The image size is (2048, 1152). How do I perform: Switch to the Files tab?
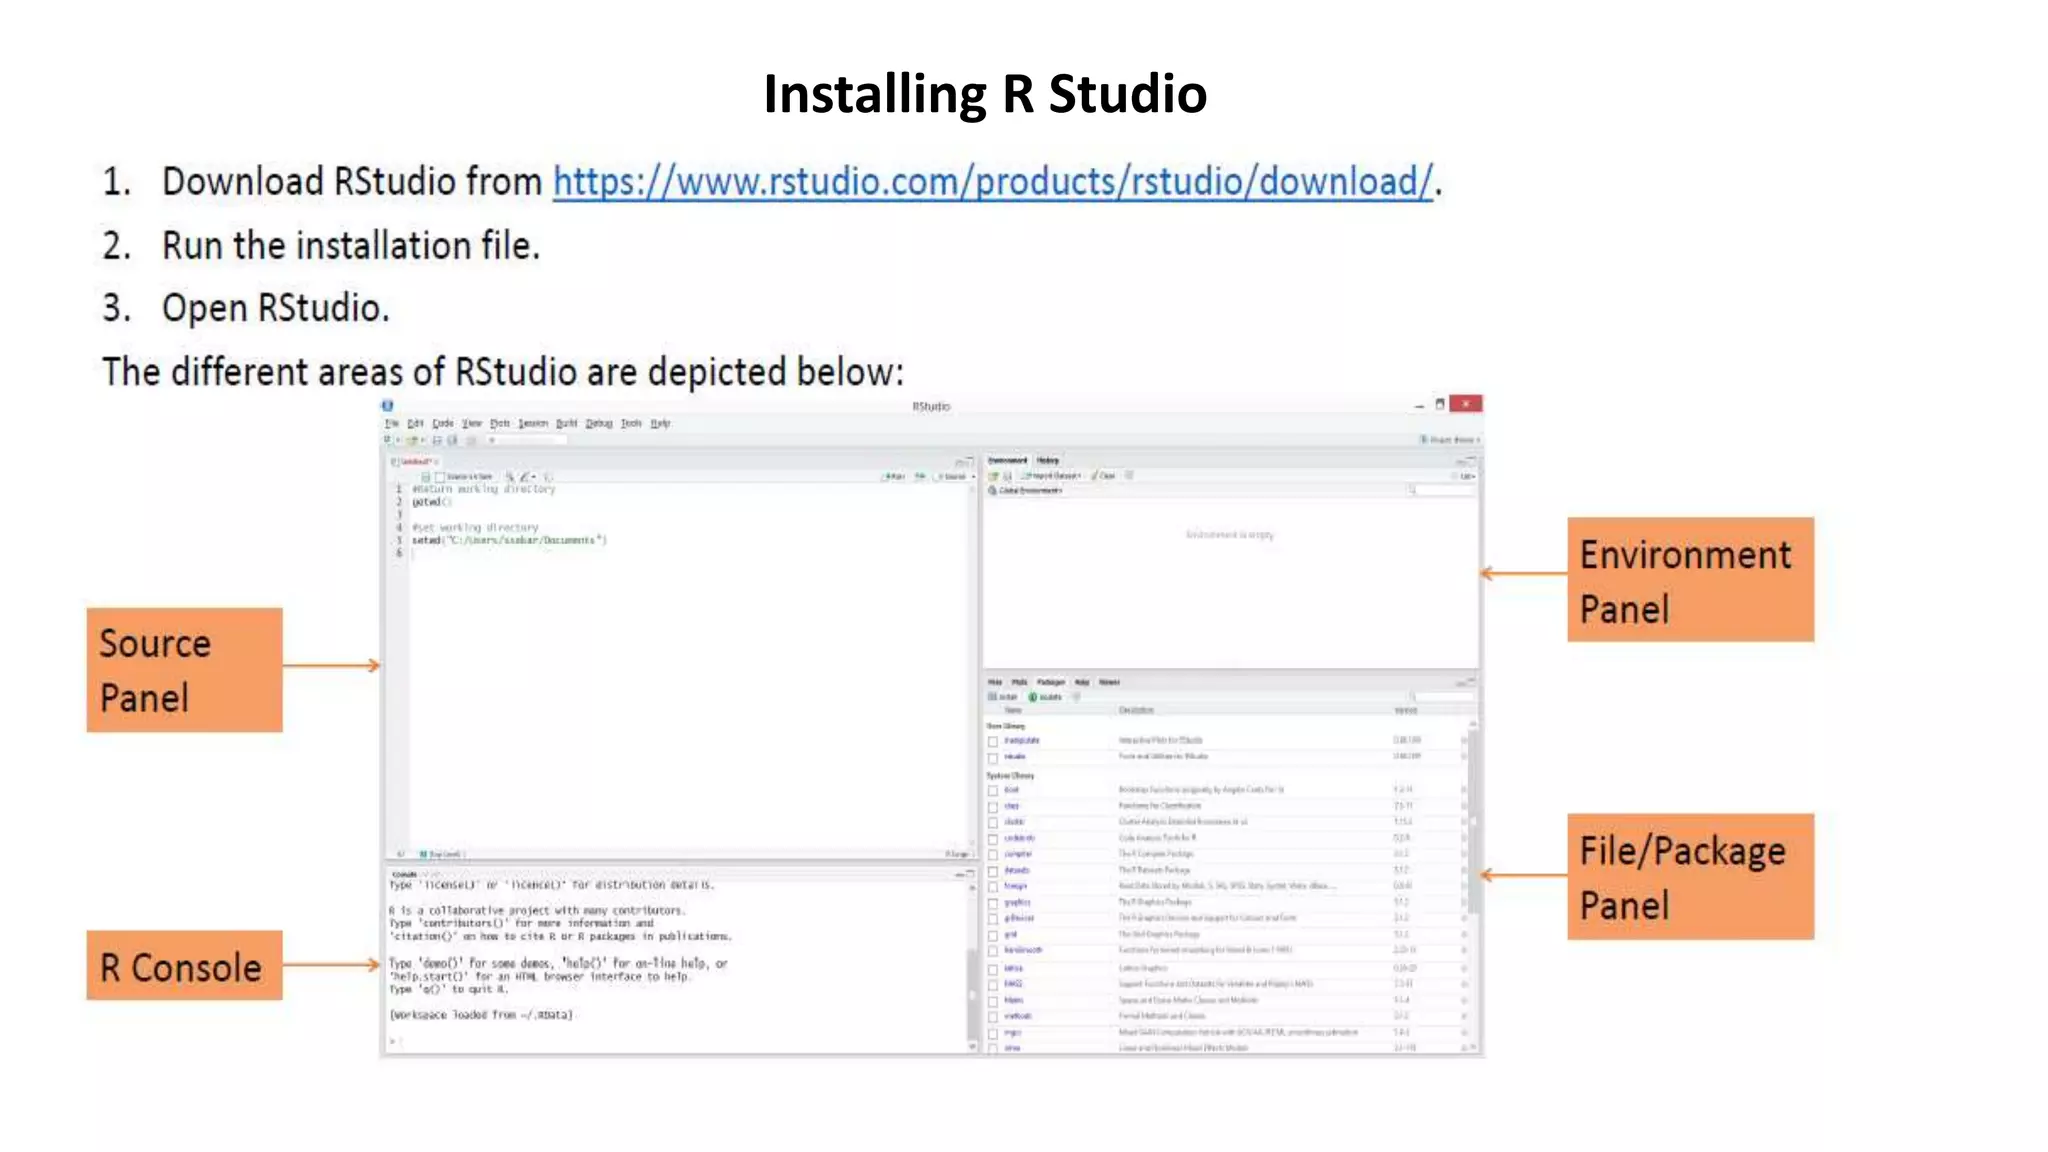click(x=995, y=682)
